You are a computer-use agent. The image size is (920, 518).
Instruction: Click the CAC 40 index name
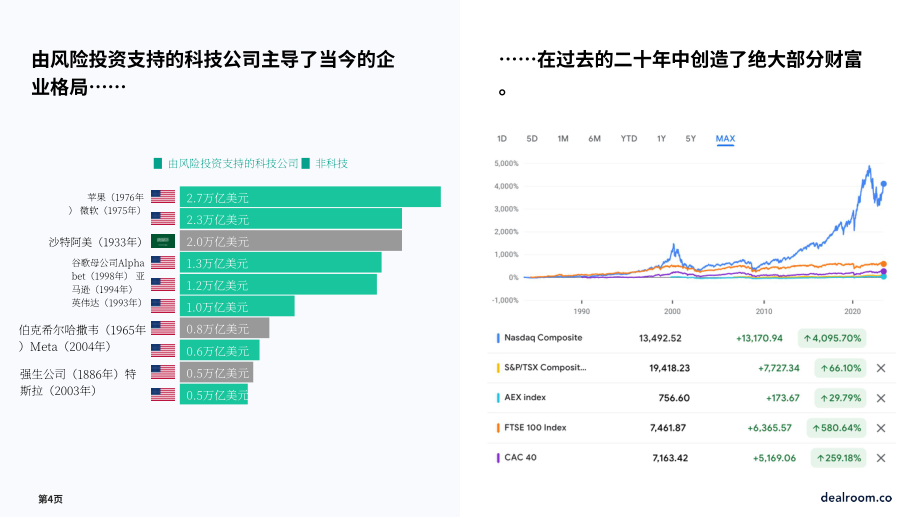tap(520, 458)
